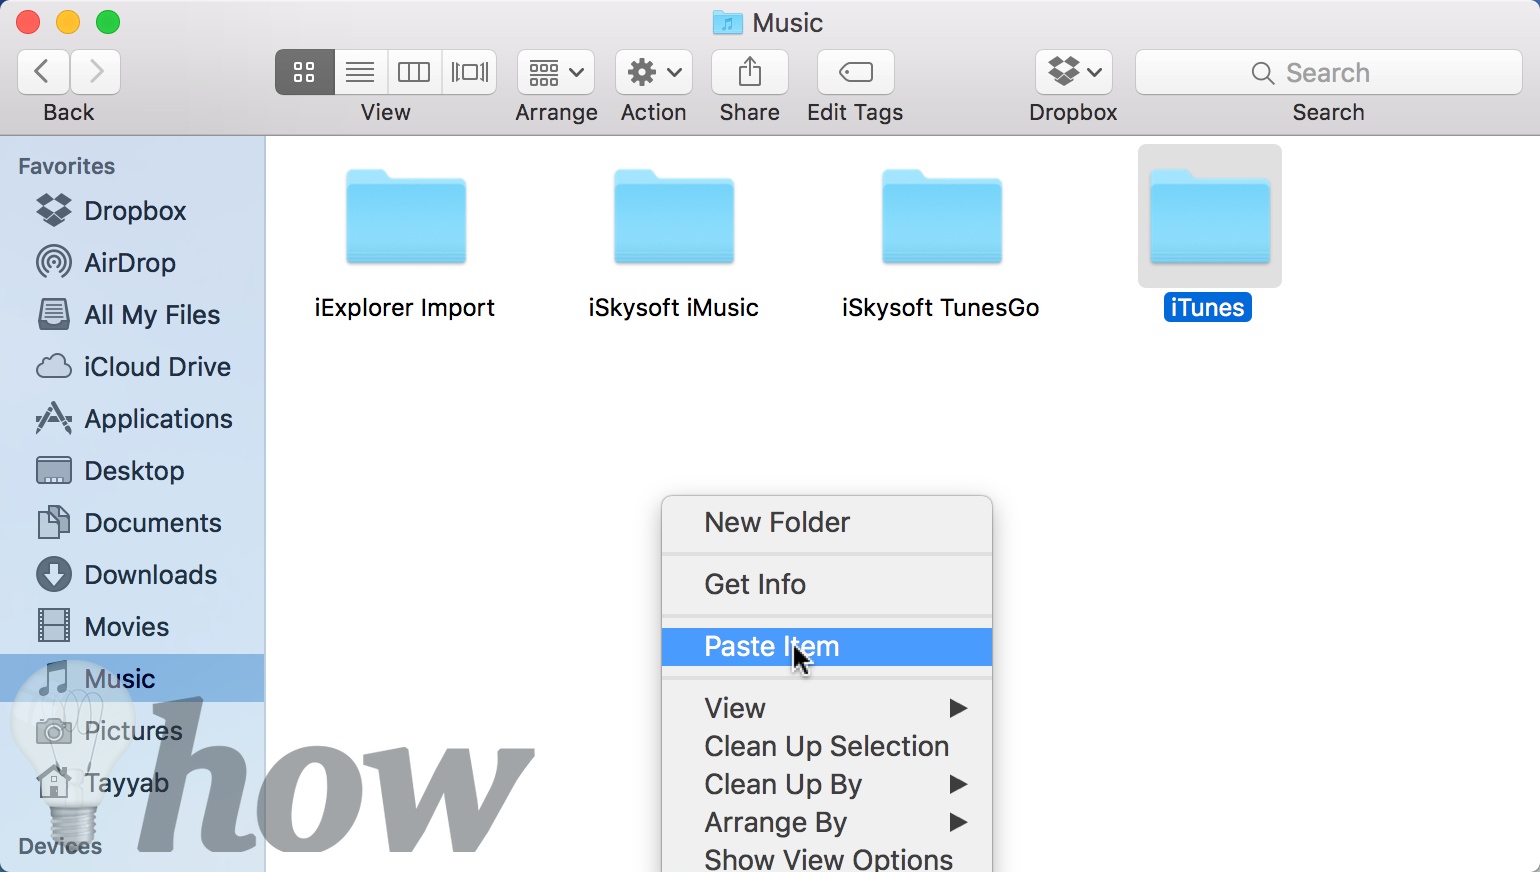Screen dimensions: 1540x872
Task: Select Music in the sidebar
Action: point(132,678)
